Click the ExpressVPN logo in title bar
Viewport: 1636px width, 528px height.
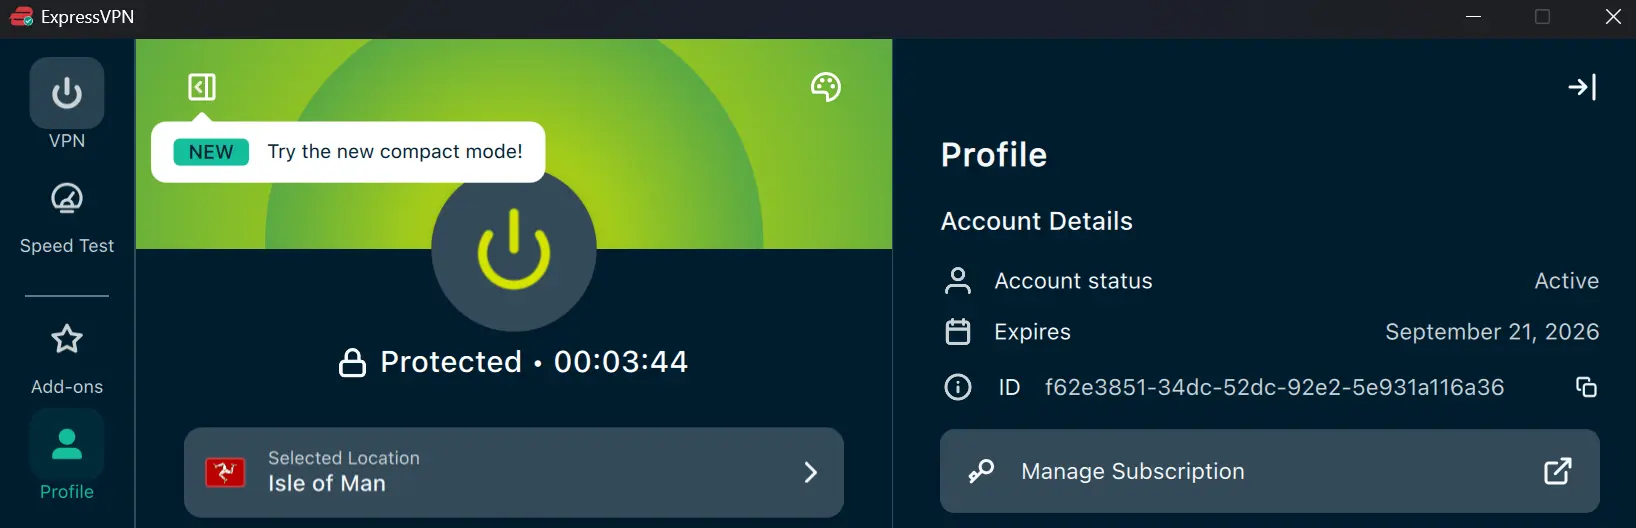[x=21, y=17]
